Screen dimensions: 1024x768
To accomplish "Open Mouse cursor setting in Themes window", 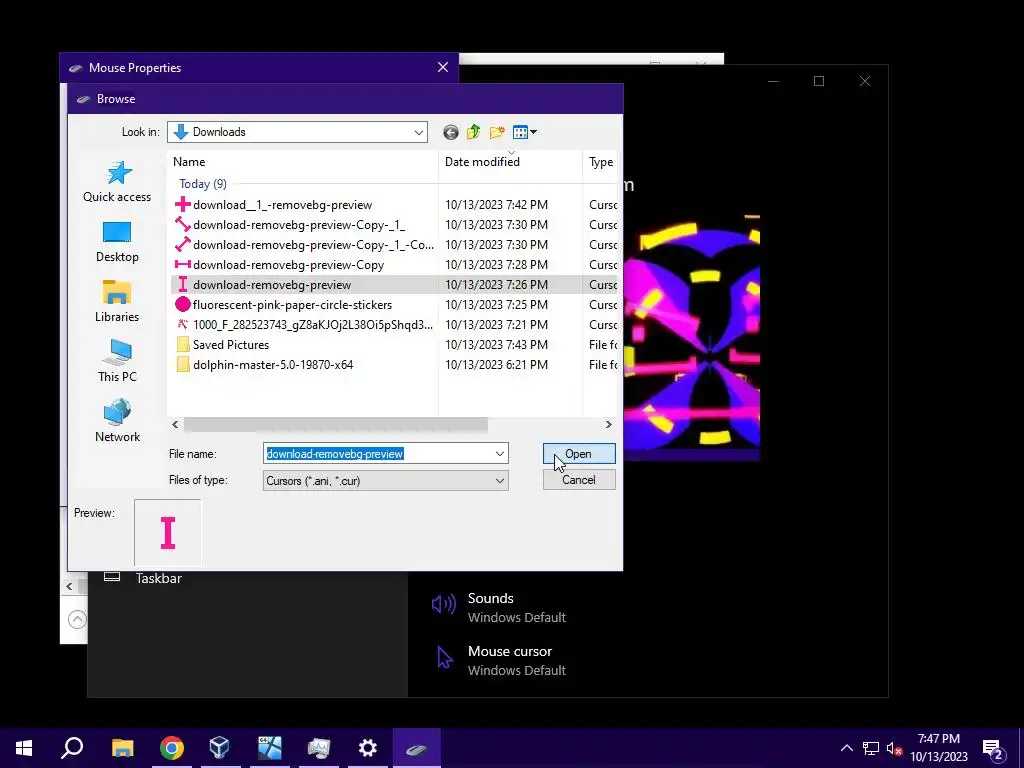I will (x=500, y=660).
